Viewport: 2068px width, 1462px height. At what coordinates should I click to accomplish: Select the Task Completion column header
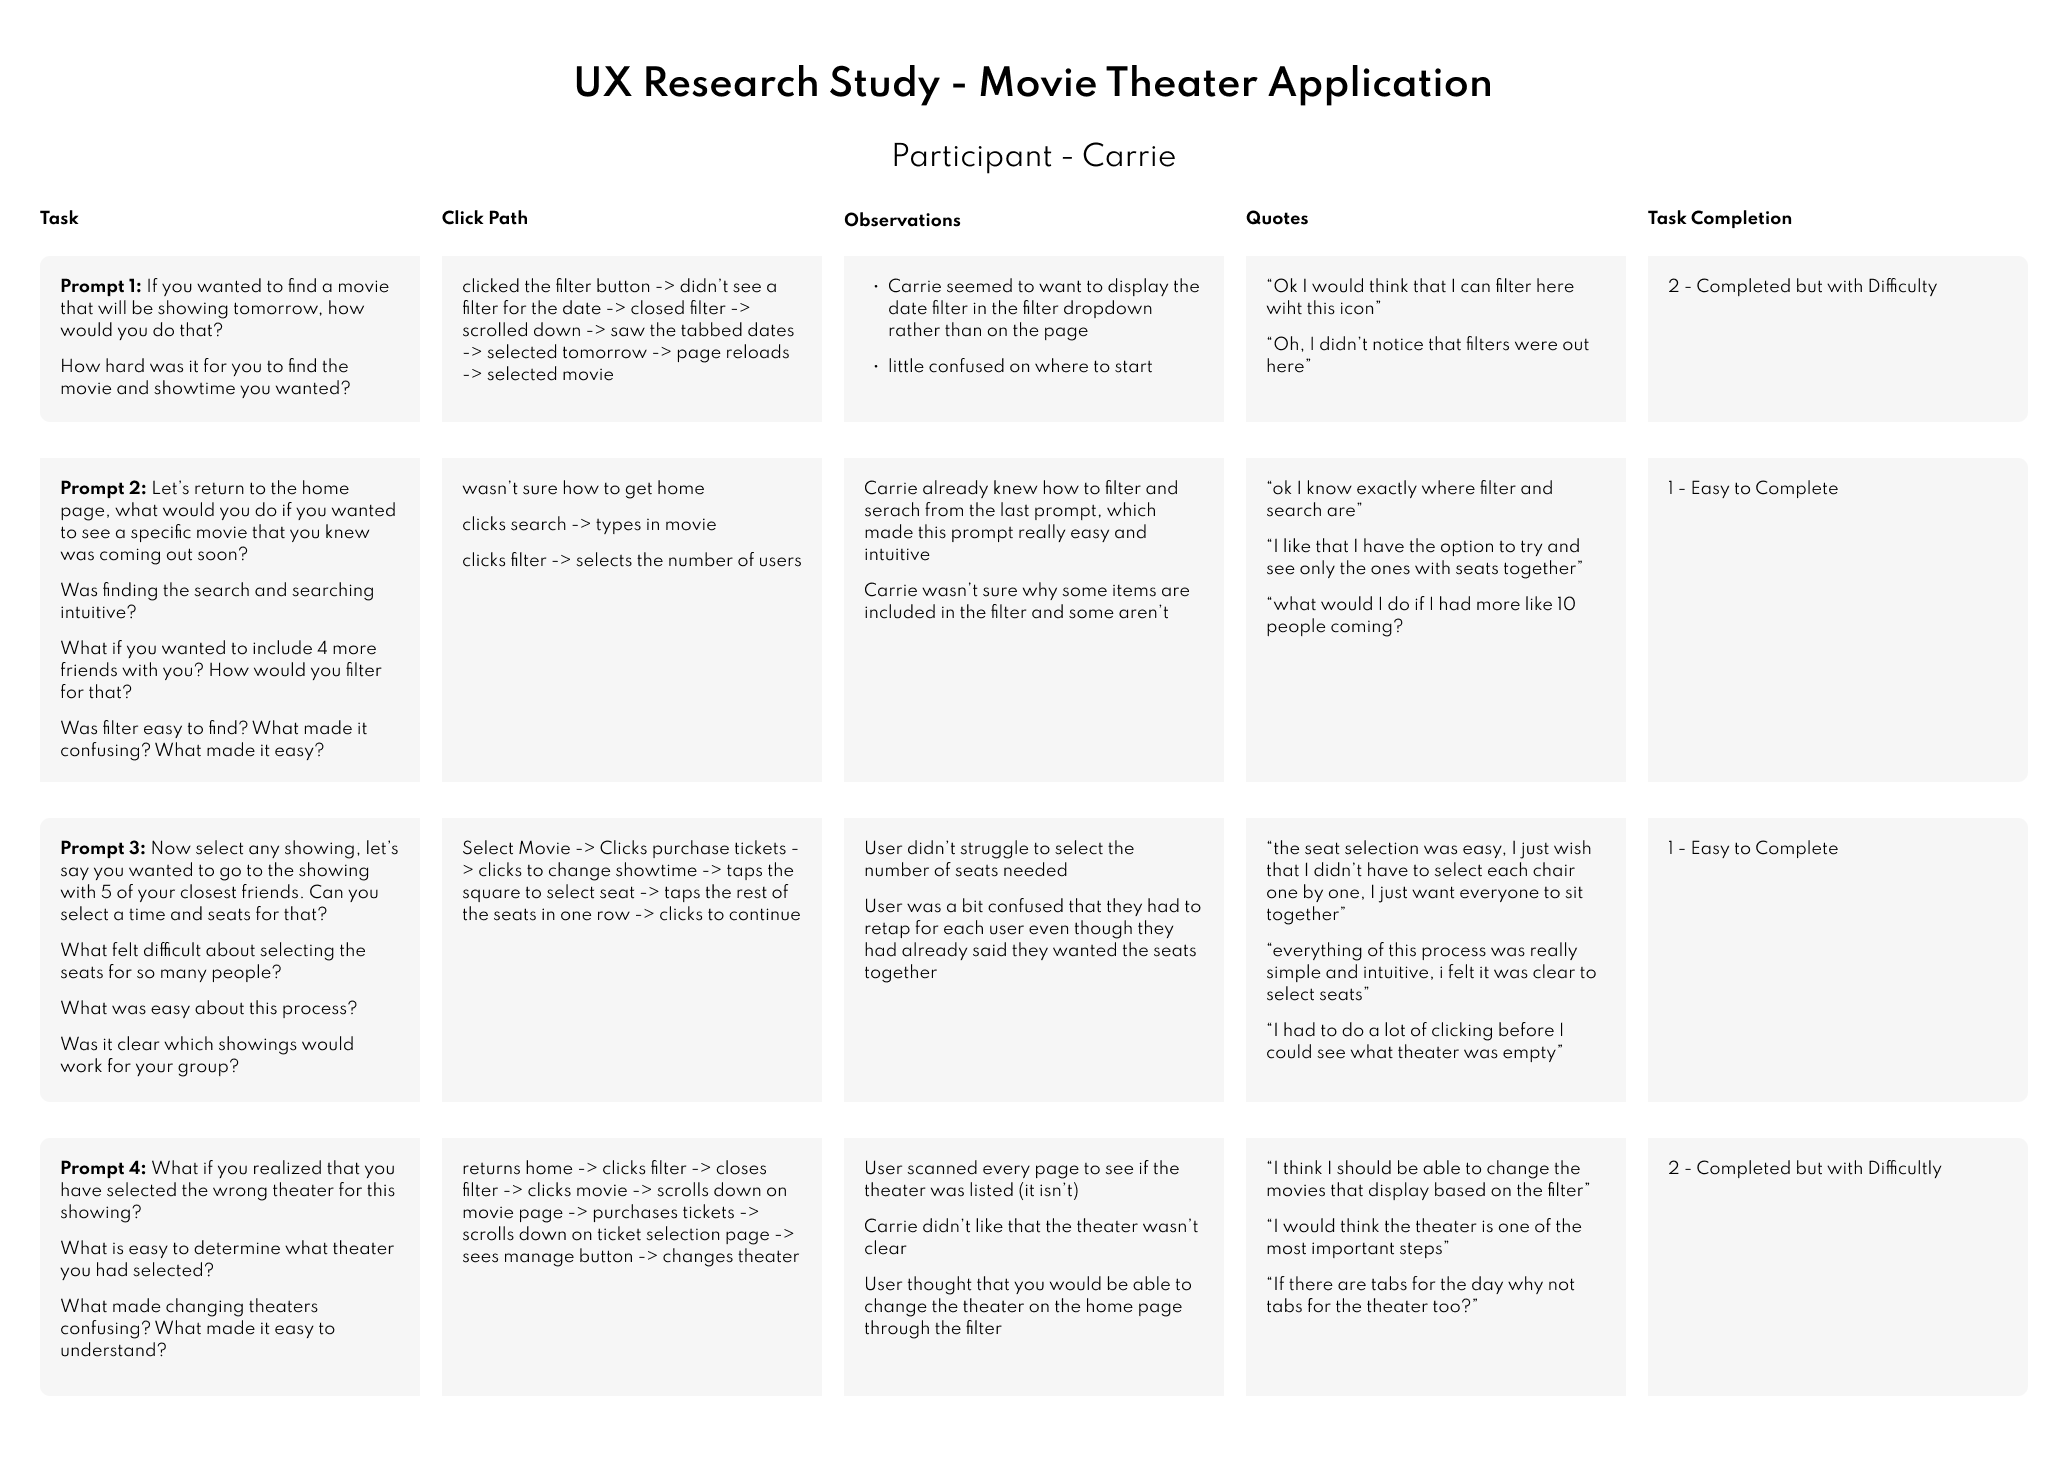[x=1719, y=218]
